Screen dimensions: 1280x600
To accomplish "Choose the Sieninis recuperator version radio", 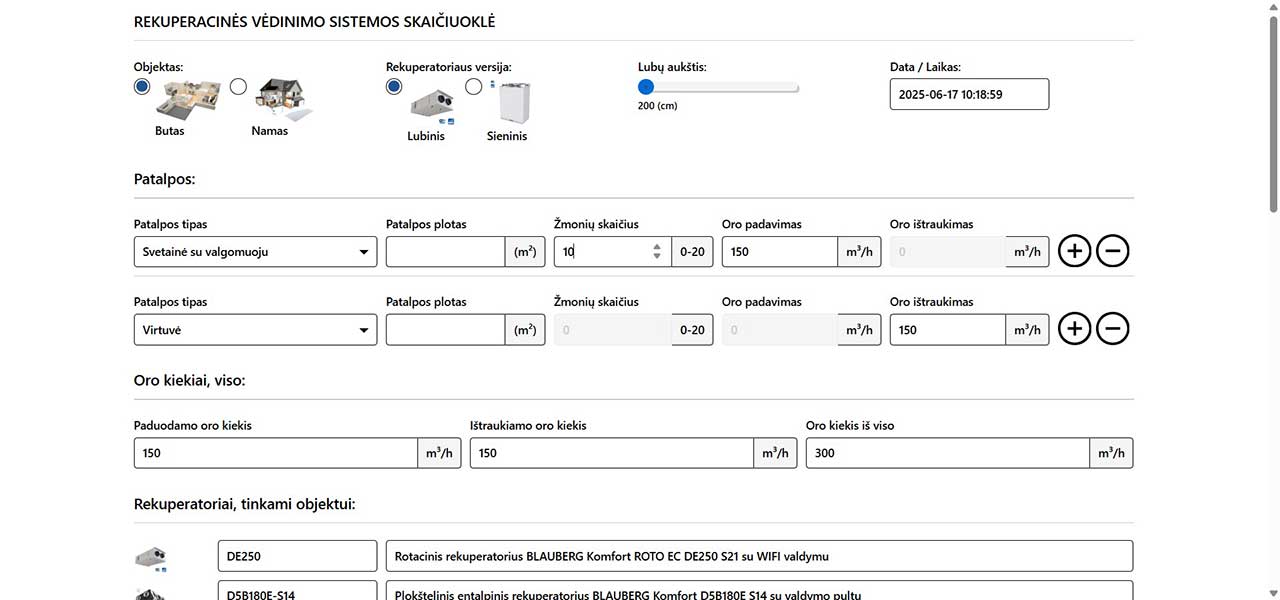I will tap(474, 87).
